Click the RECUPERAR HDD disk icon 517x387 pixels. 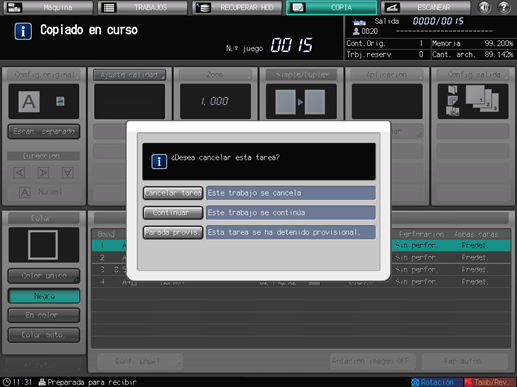pyautogui.click(x=203, y=7)
